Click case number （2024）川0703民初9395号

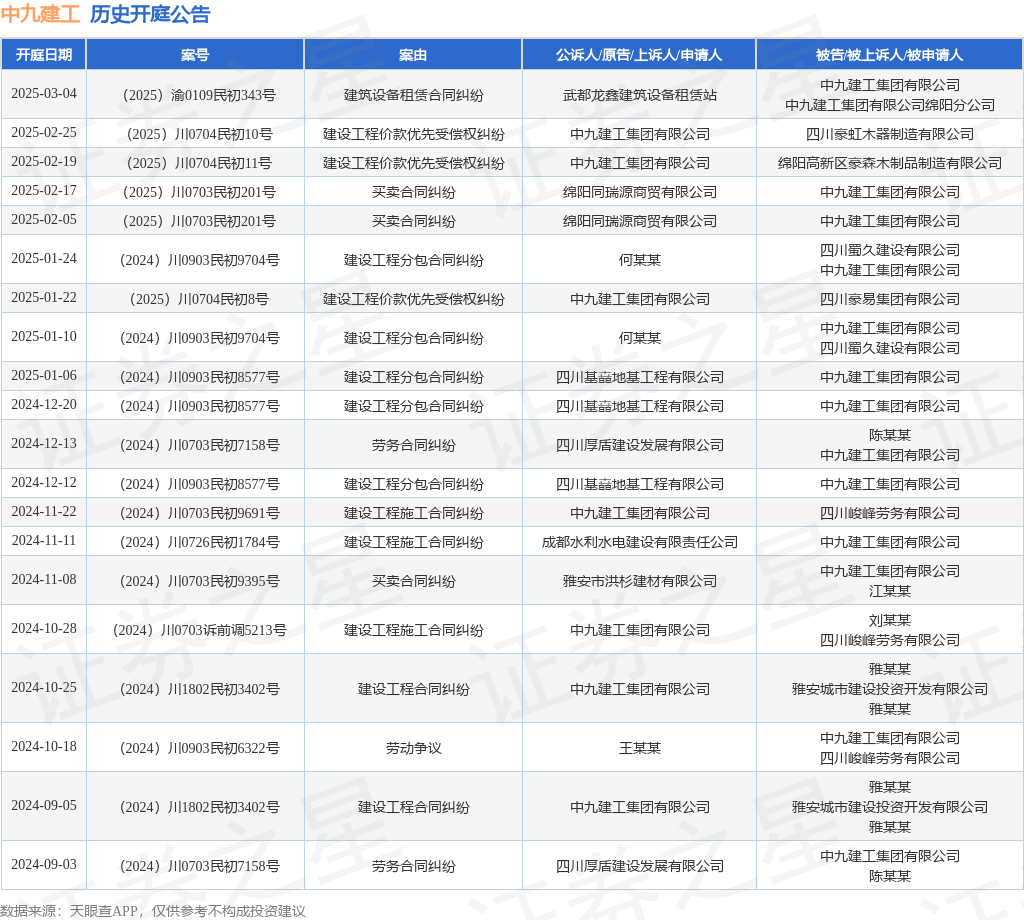199,581
